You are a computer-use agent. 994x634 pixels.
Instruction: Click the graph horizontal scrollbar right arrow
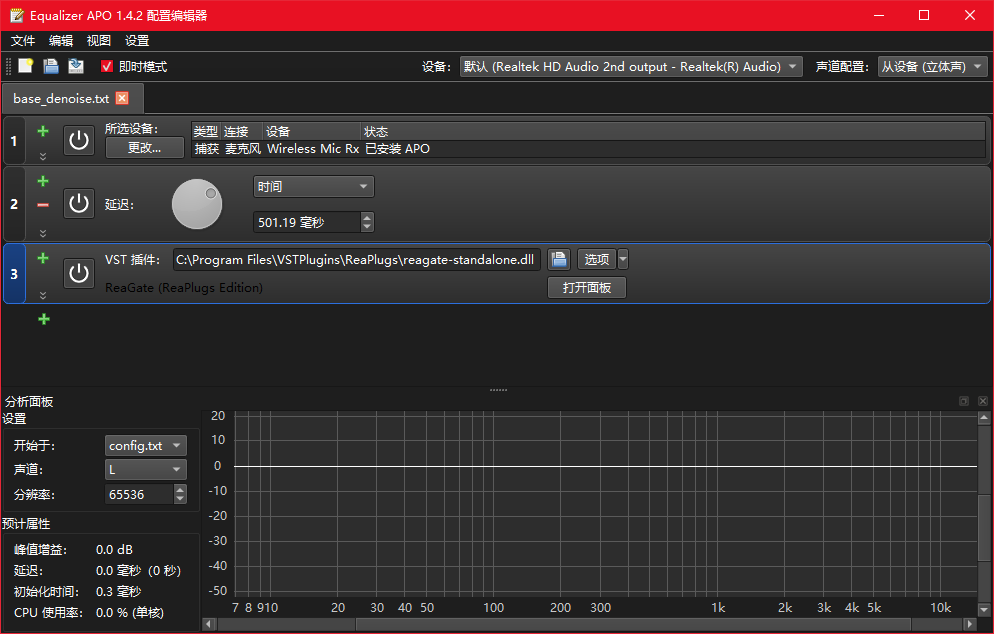click(970, 624)
